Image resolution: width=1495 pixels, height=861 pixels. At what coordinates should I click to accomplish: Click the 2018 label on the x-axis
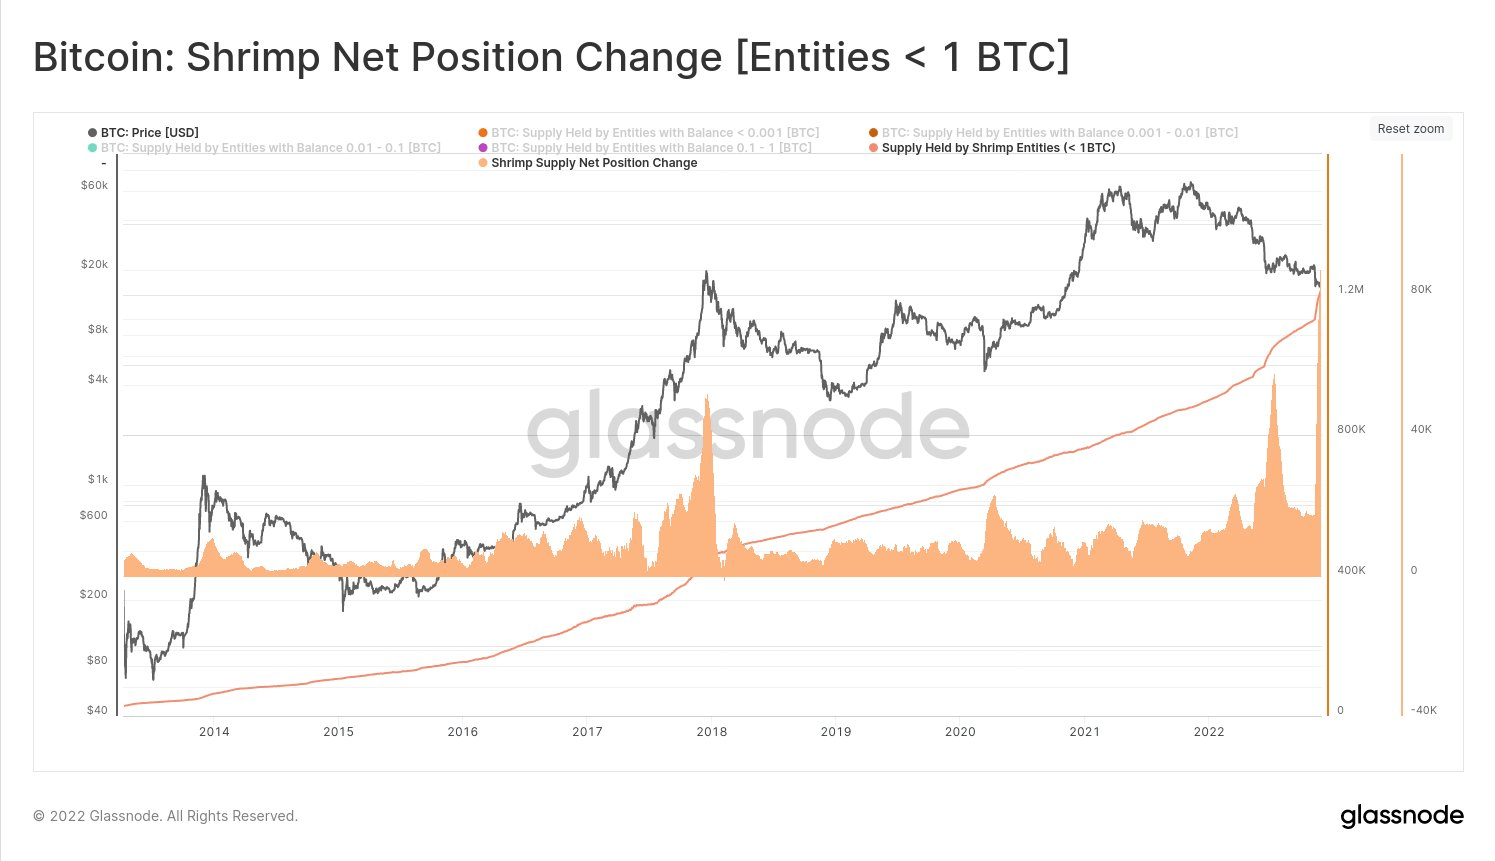click(712, 732)
